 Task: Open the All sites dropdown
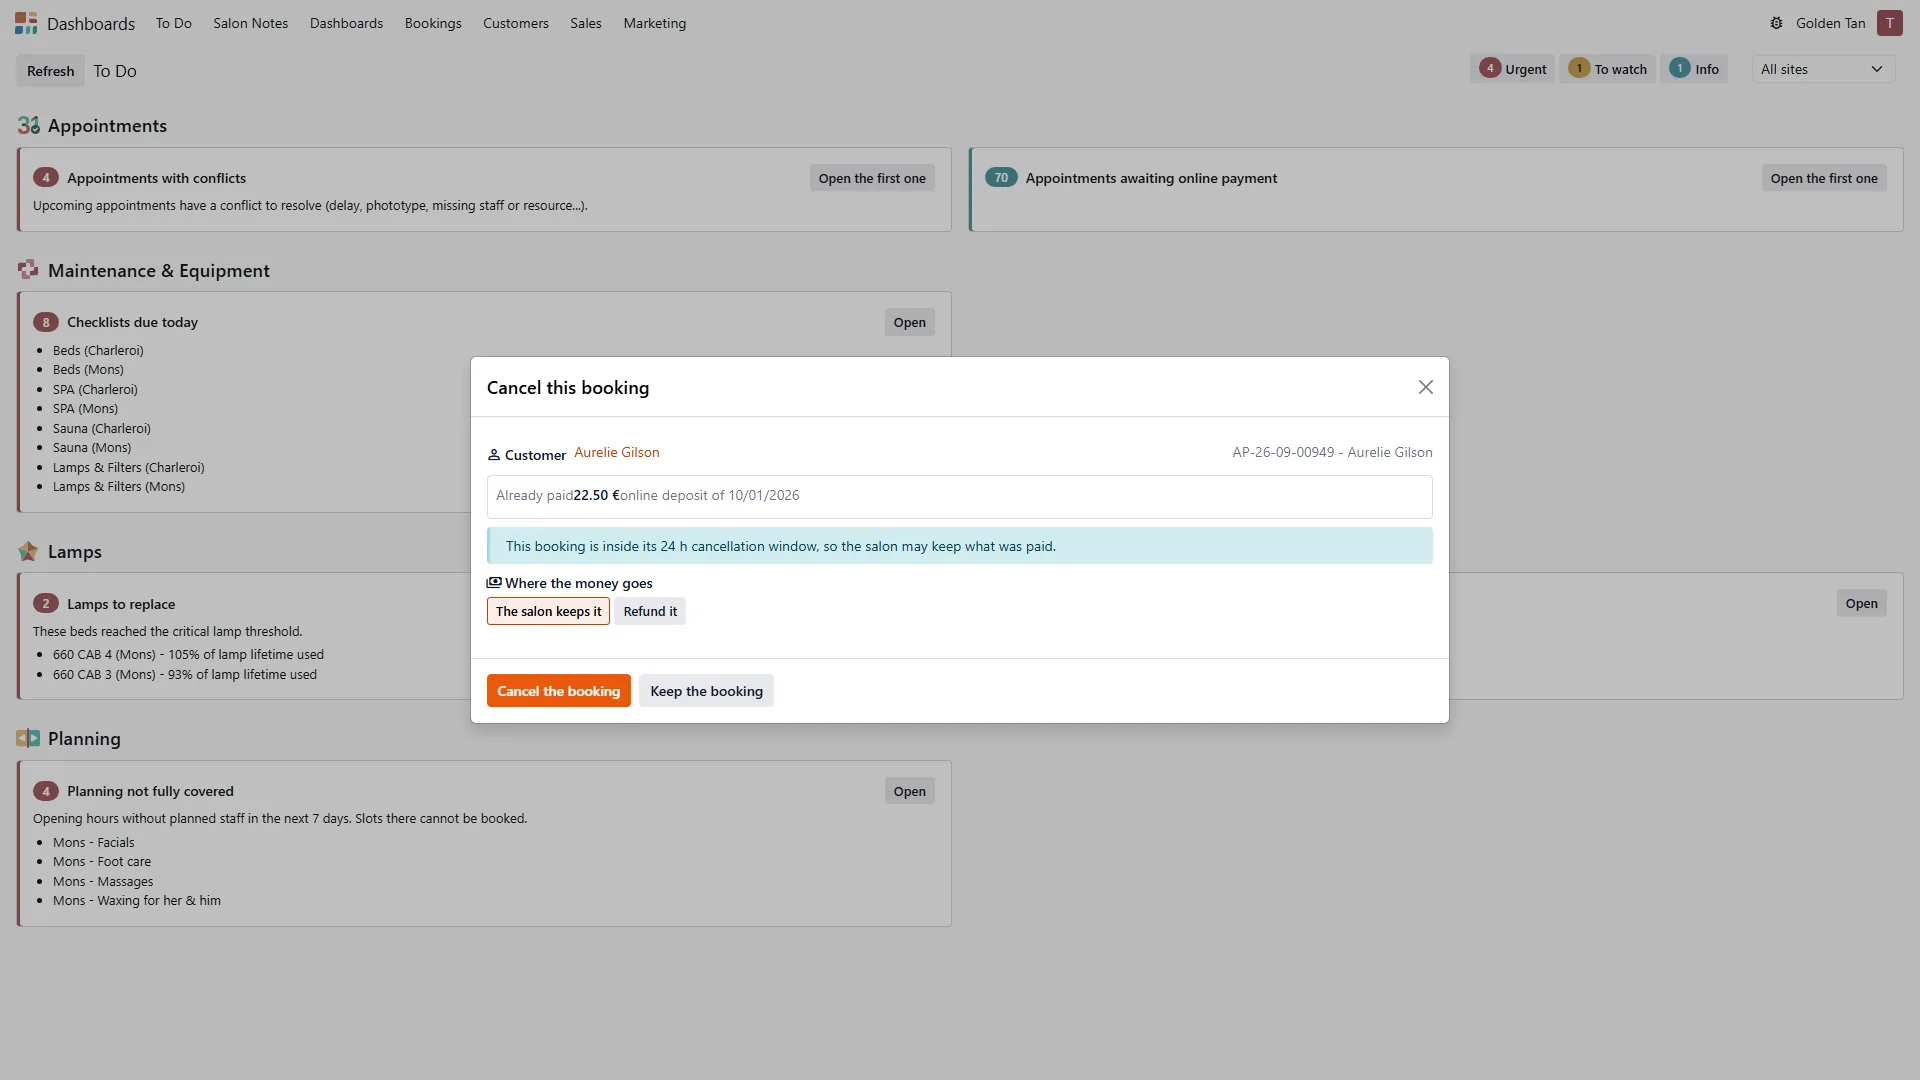pyautogui.click(x=1823, y=69)
